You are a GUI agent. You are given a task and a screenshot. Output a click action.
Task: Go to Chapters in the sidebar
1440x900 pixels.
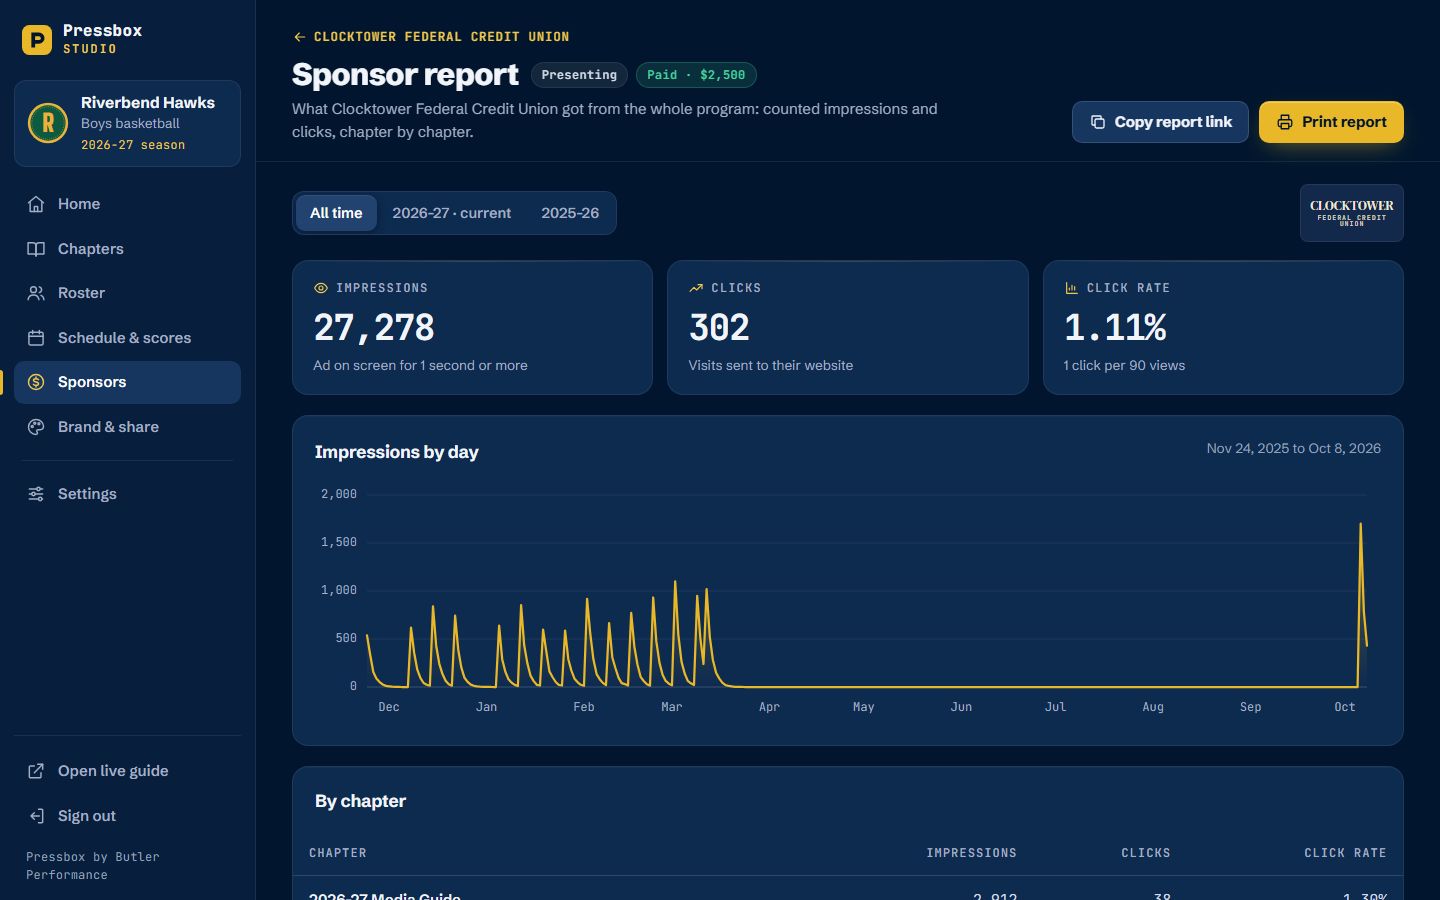tap(127, 249)
